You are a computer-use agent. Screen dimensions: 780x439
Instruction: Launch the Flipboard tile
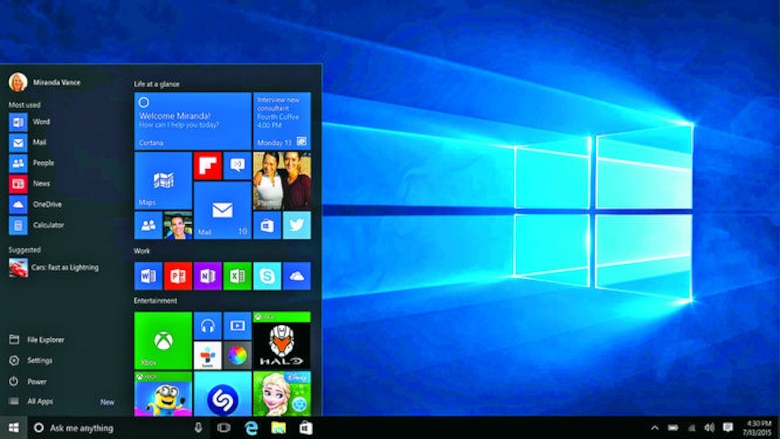(x=207, y=166)
